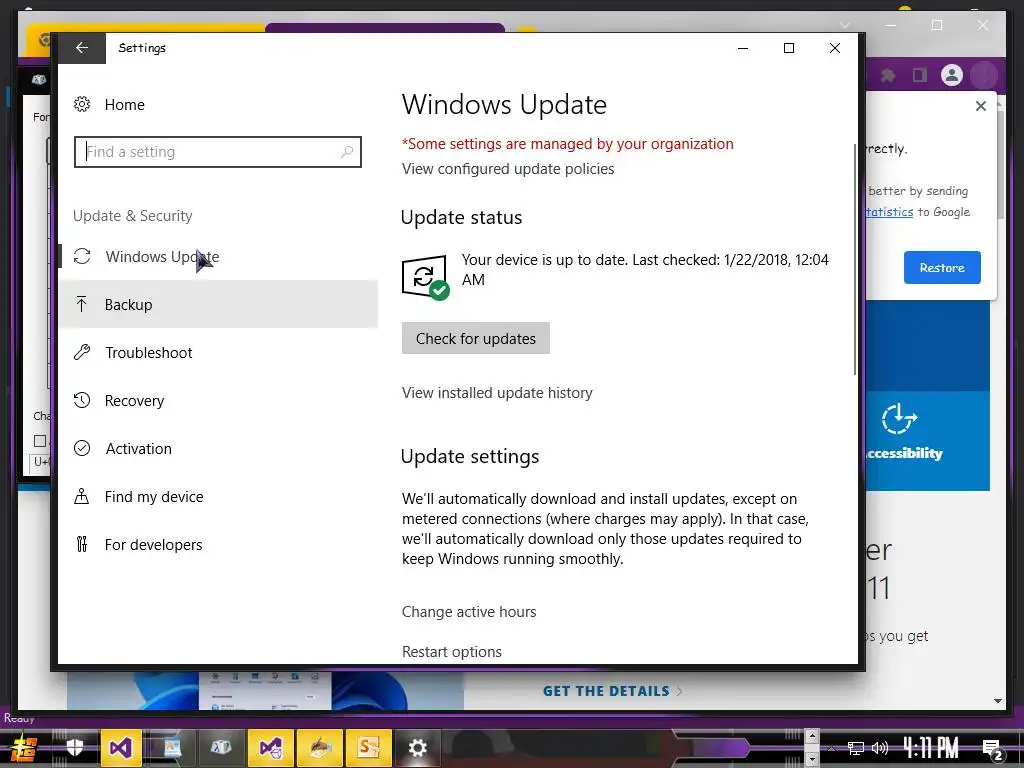
Task: Click browser side panel icon
Action: pyautogui.click(x=920, y=75)
